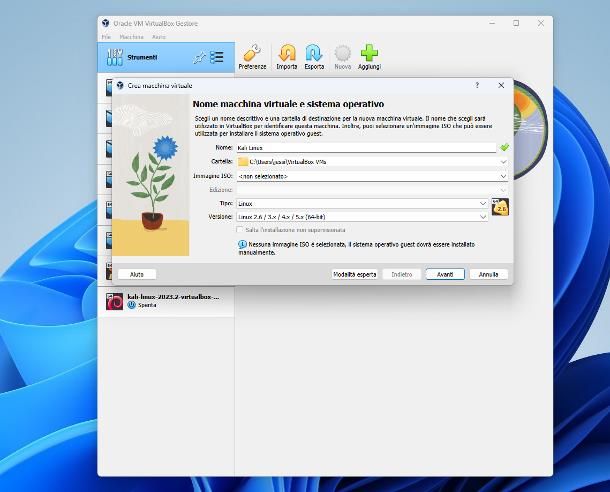Open the Tipo dropdown set to Linux

coord(483,203)
